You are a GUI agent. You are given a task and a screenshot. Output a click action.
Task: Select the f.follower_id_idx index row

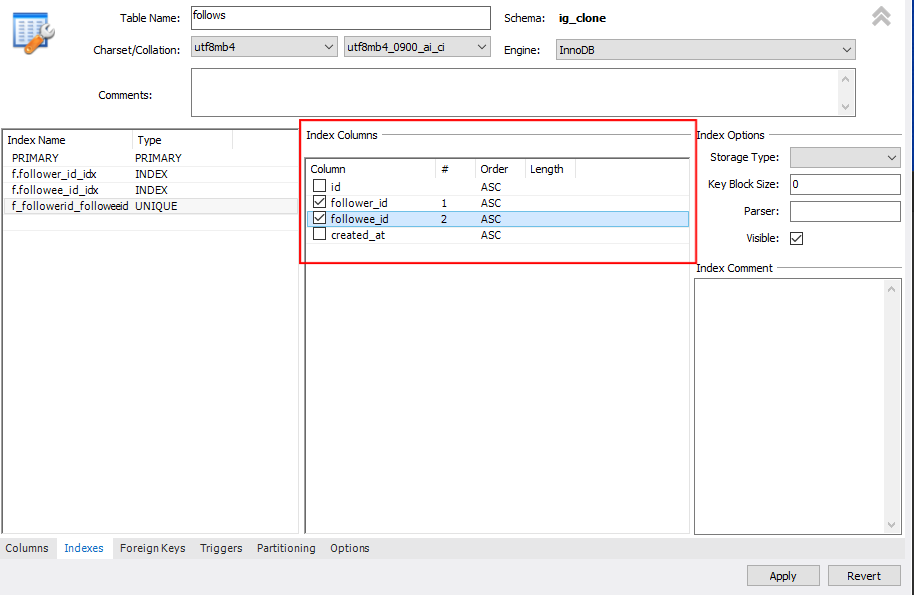tap(150, 174)
